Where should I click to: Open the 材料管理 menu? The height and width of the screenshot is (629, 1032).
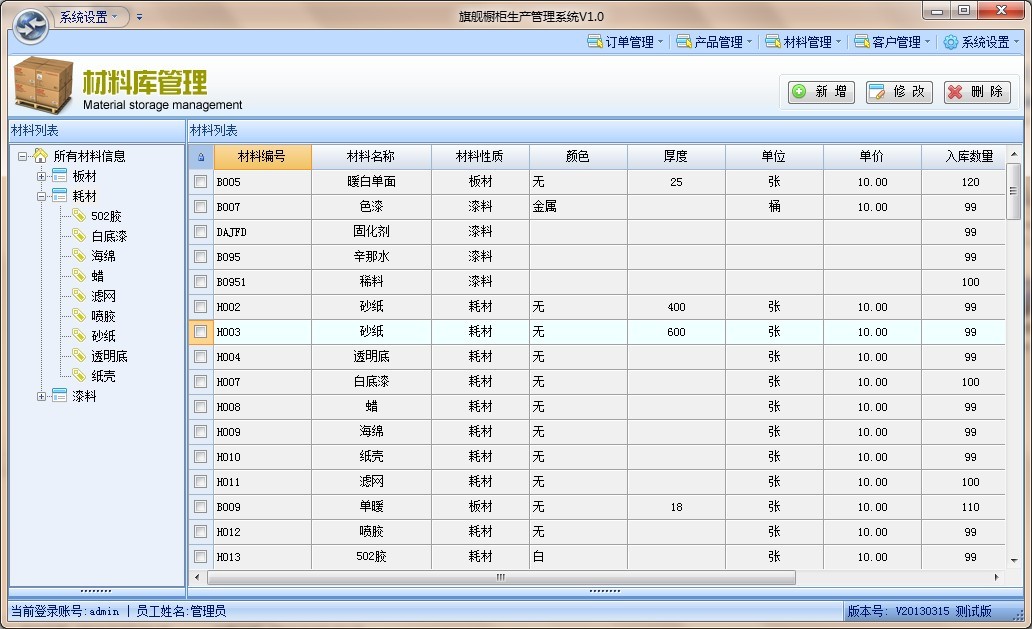(803, 42)
